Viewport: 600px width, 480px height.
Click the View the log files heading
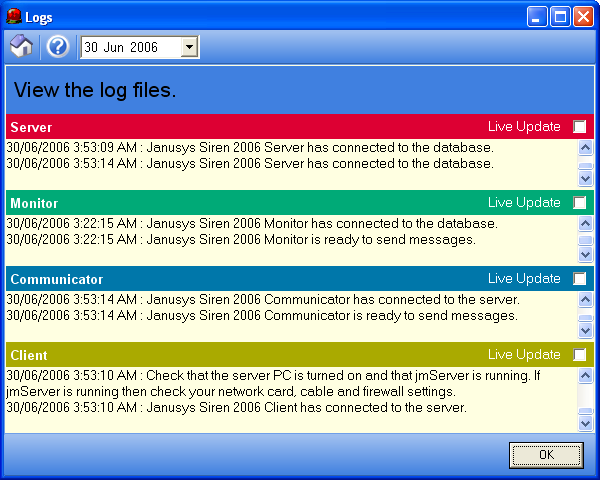(95, 90)
